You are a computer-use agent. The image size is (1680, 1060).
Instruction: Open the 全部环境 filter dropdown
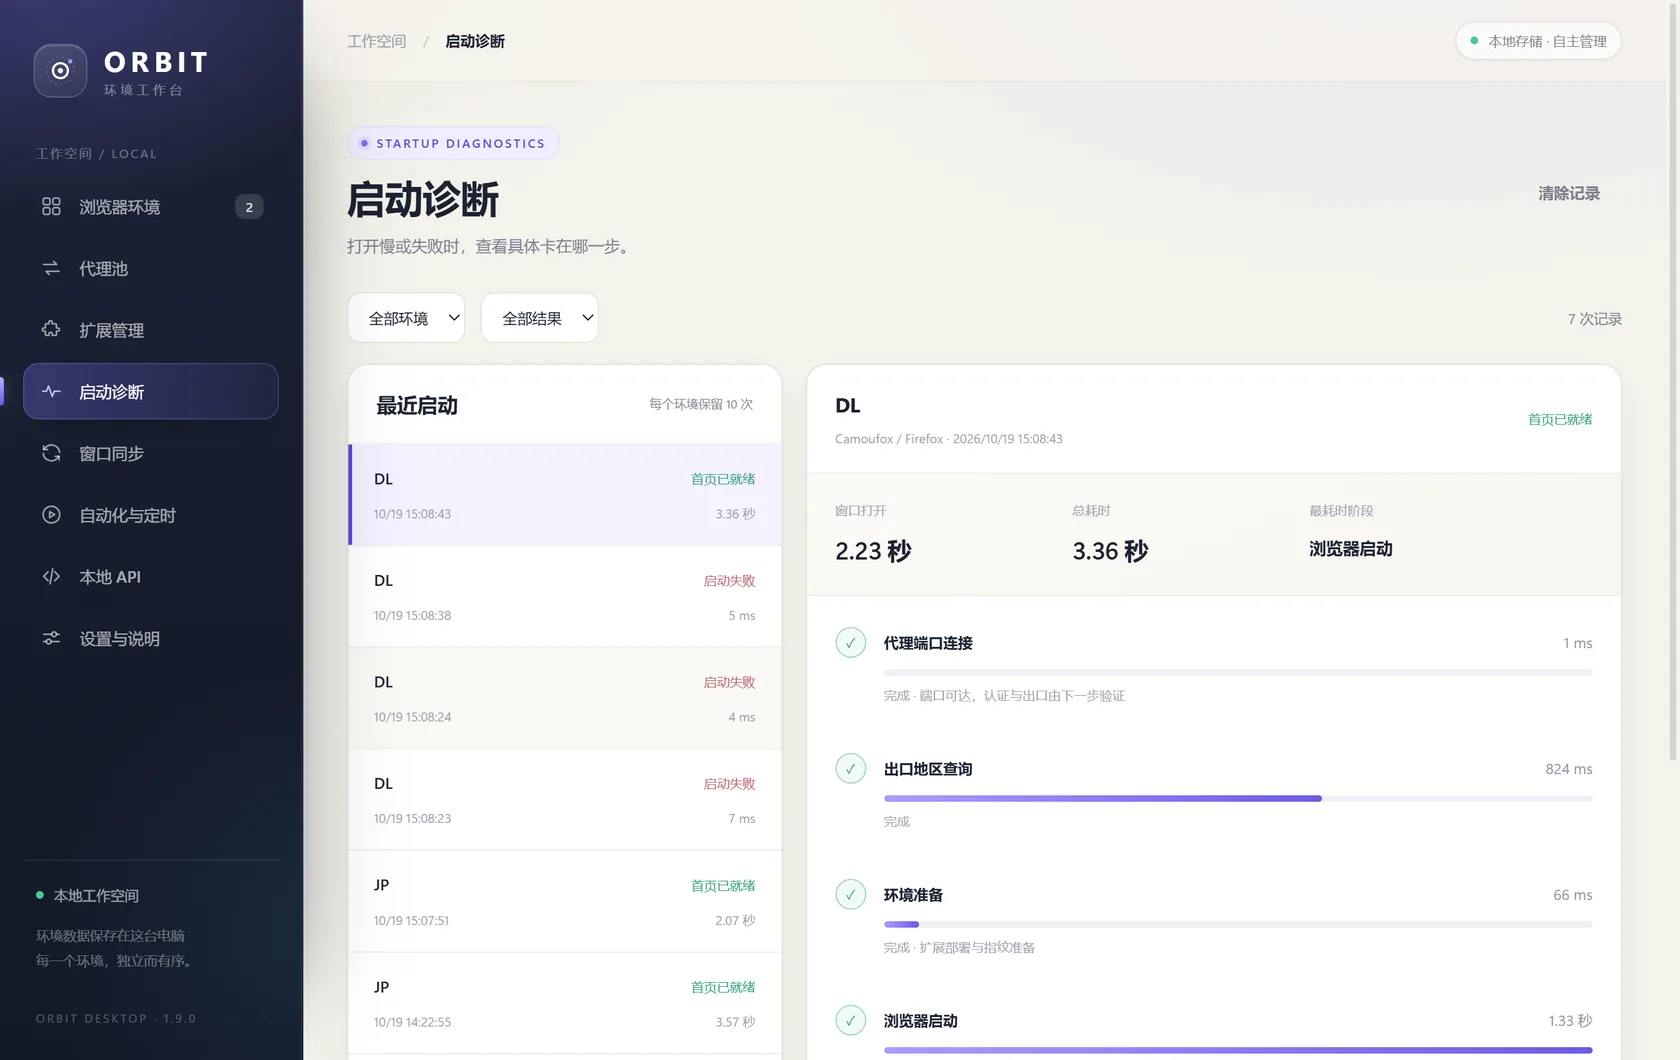[x=406, y=318]
